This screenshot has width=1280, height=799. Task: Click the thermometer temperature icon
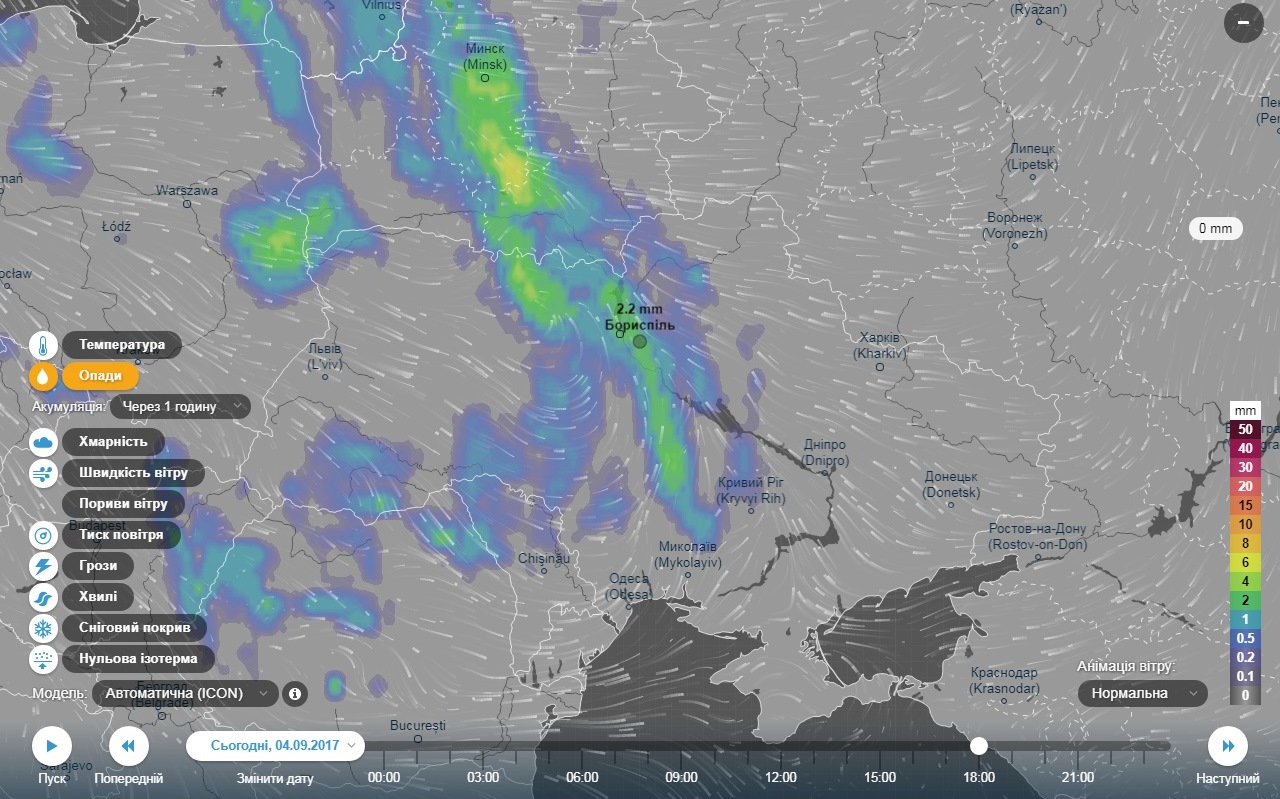tap(44, 346)
